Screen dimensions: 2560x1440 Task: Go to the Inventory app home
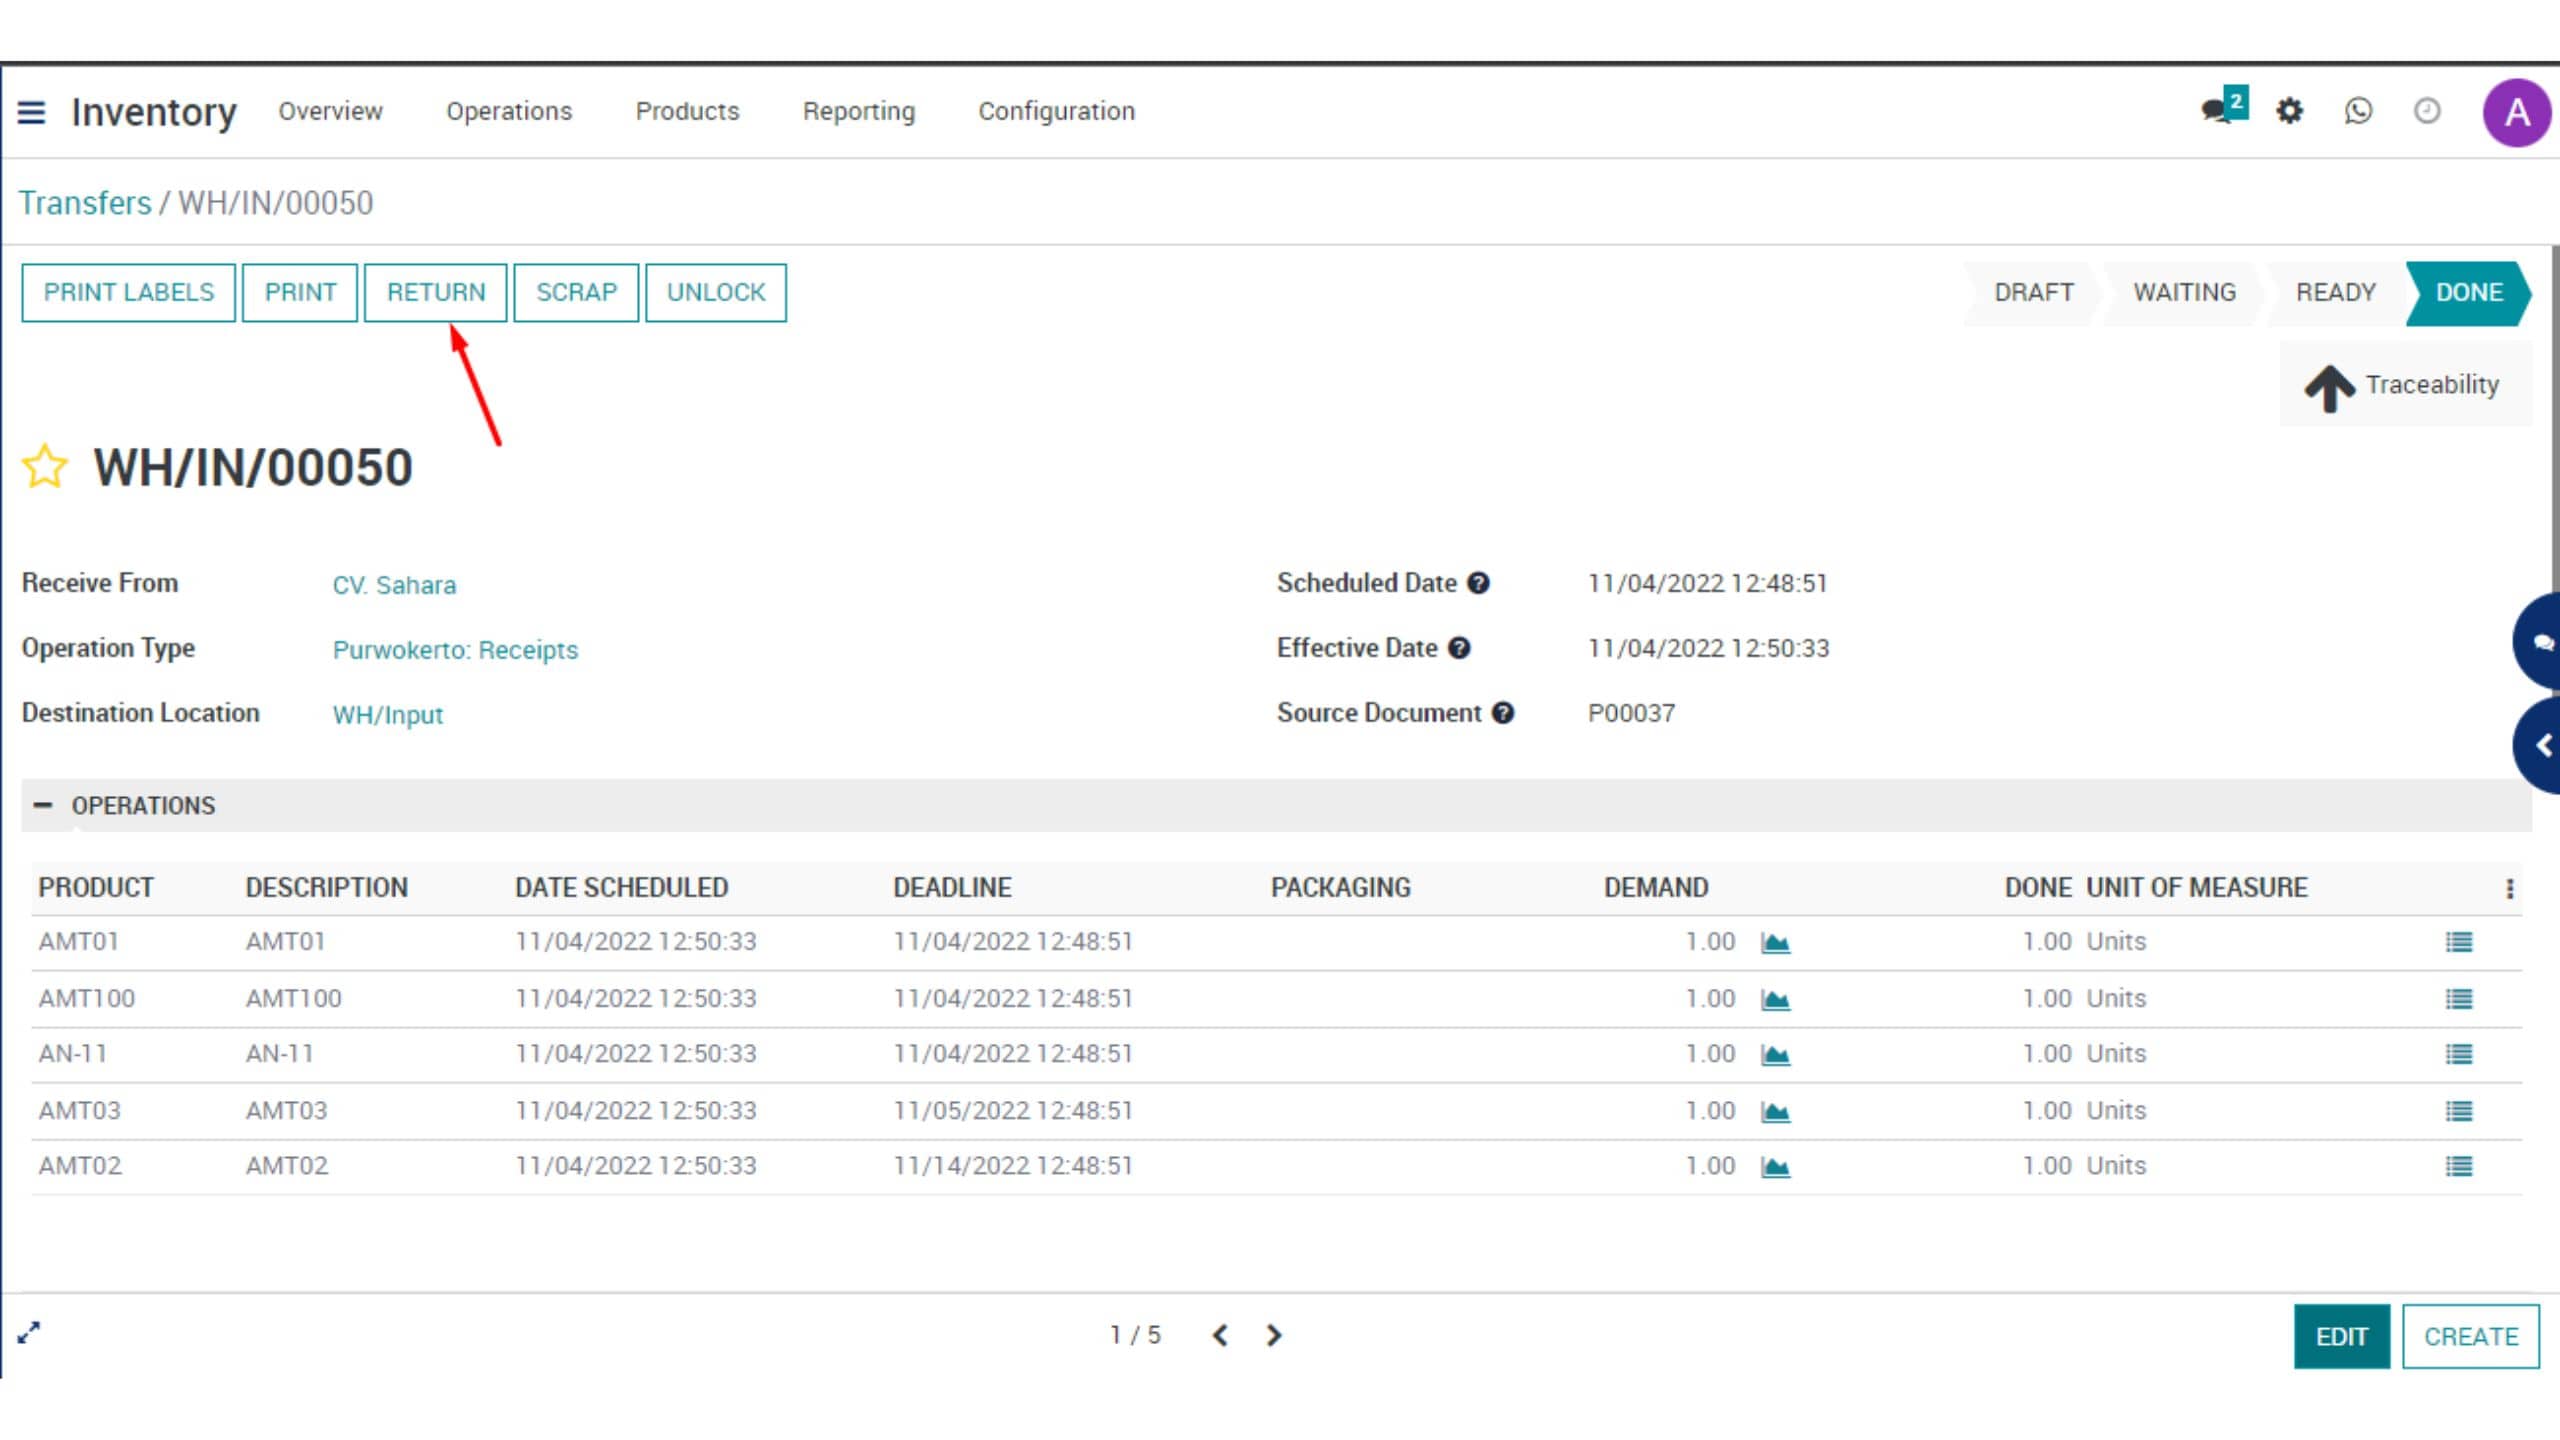coord(154,112)
